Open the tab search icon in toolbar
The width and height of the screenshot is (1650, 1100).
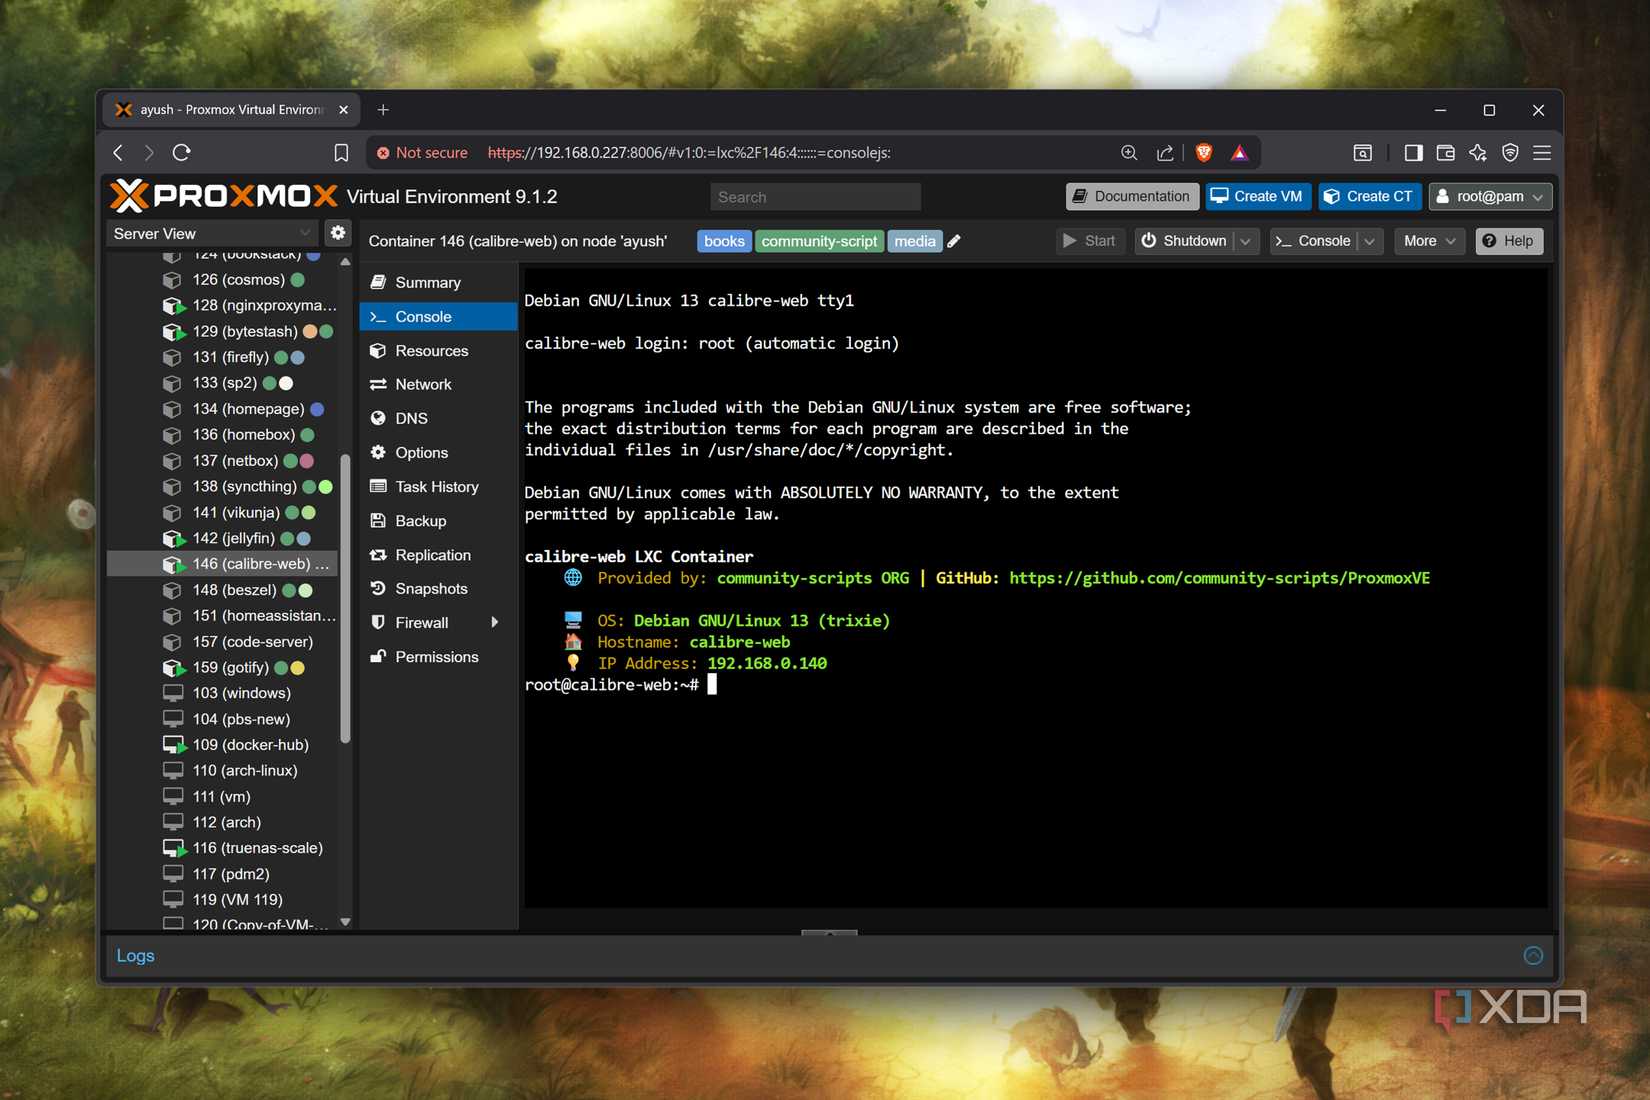1362,153
